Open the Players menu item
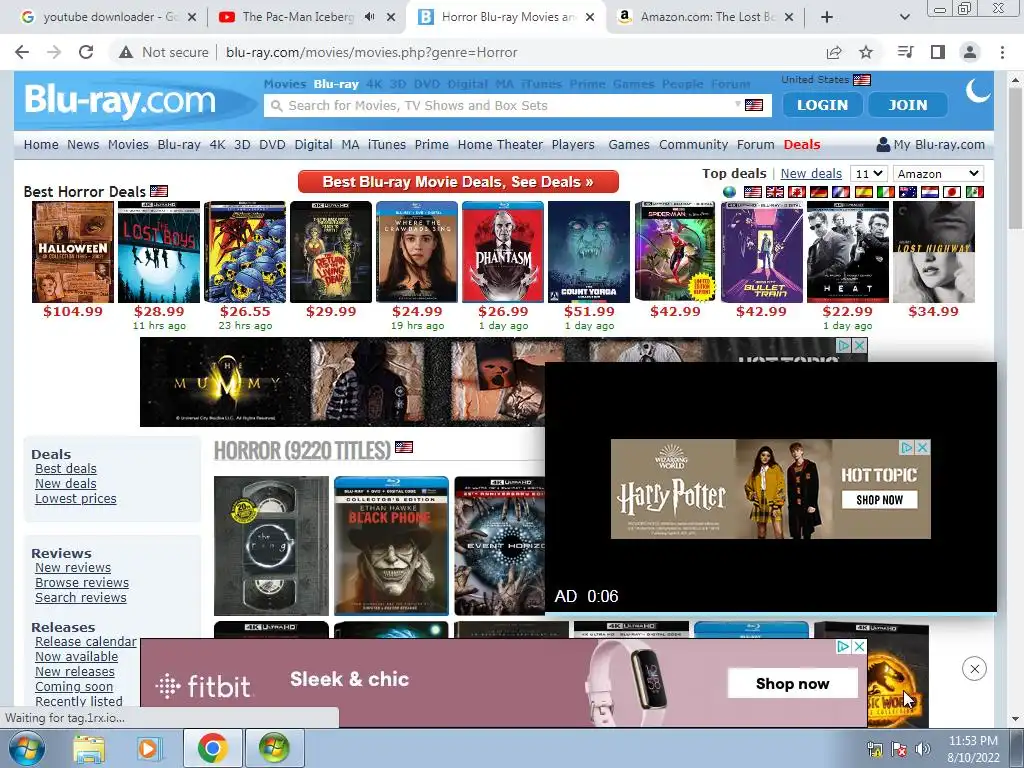Viewport: 1024px width, 768px height. click(573, 144)
